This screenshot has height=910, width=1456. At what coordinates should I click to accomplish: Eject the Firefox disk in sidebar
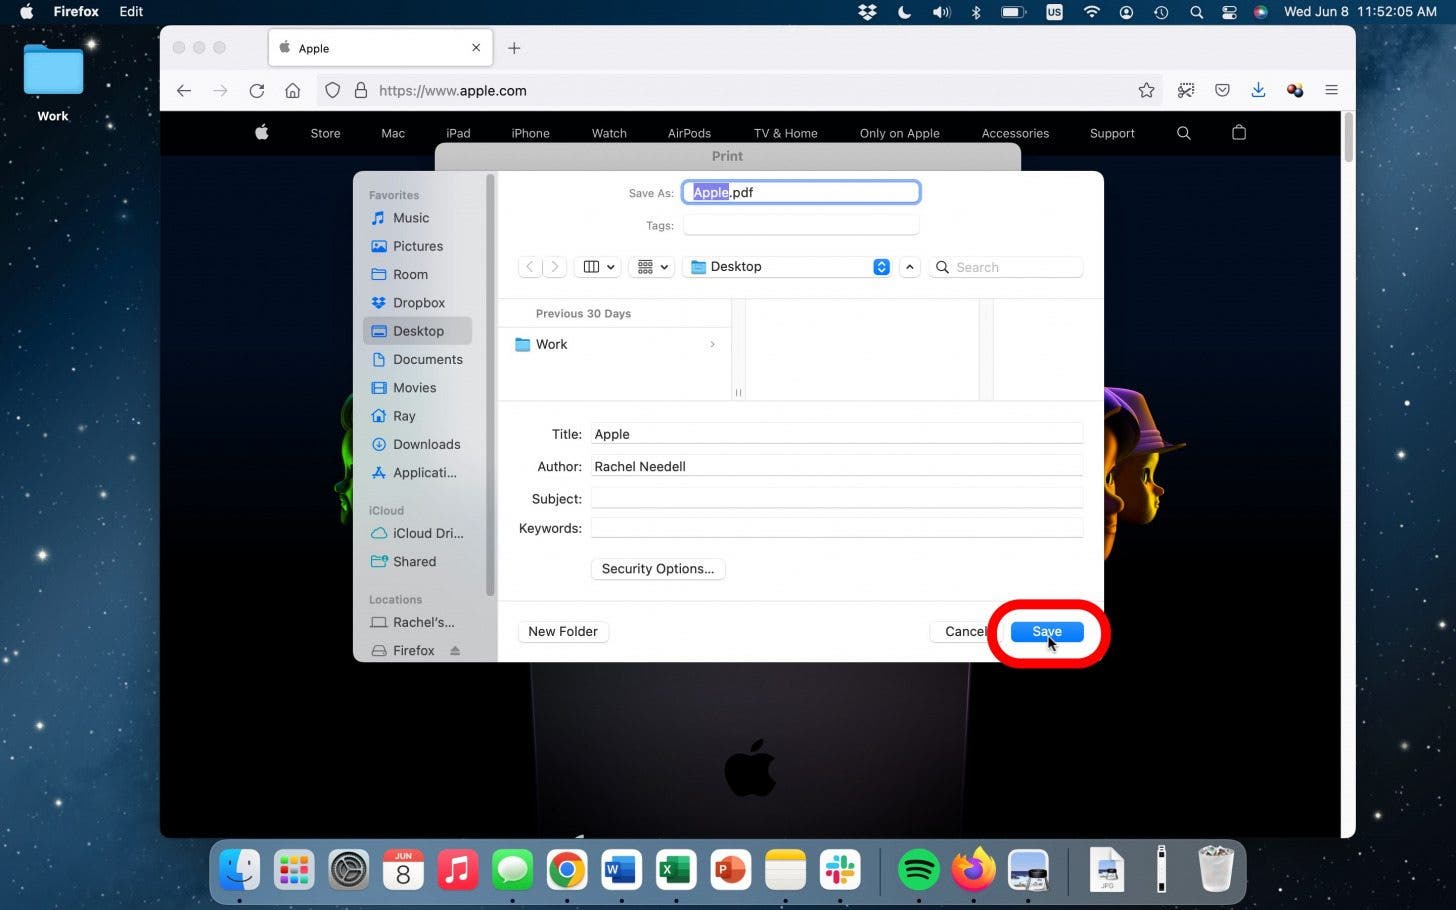[x=455, y=650]
